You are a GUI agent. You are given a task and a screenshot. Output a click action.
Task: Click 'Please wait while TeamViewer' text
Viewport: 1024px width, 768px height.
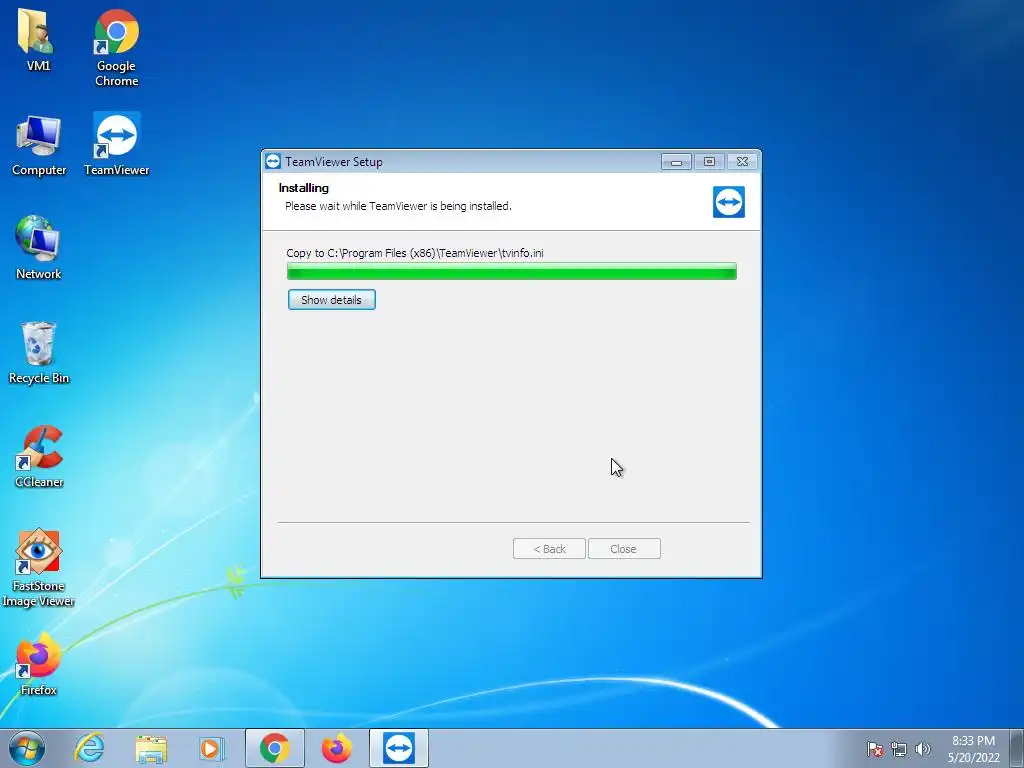click(398, 206)
